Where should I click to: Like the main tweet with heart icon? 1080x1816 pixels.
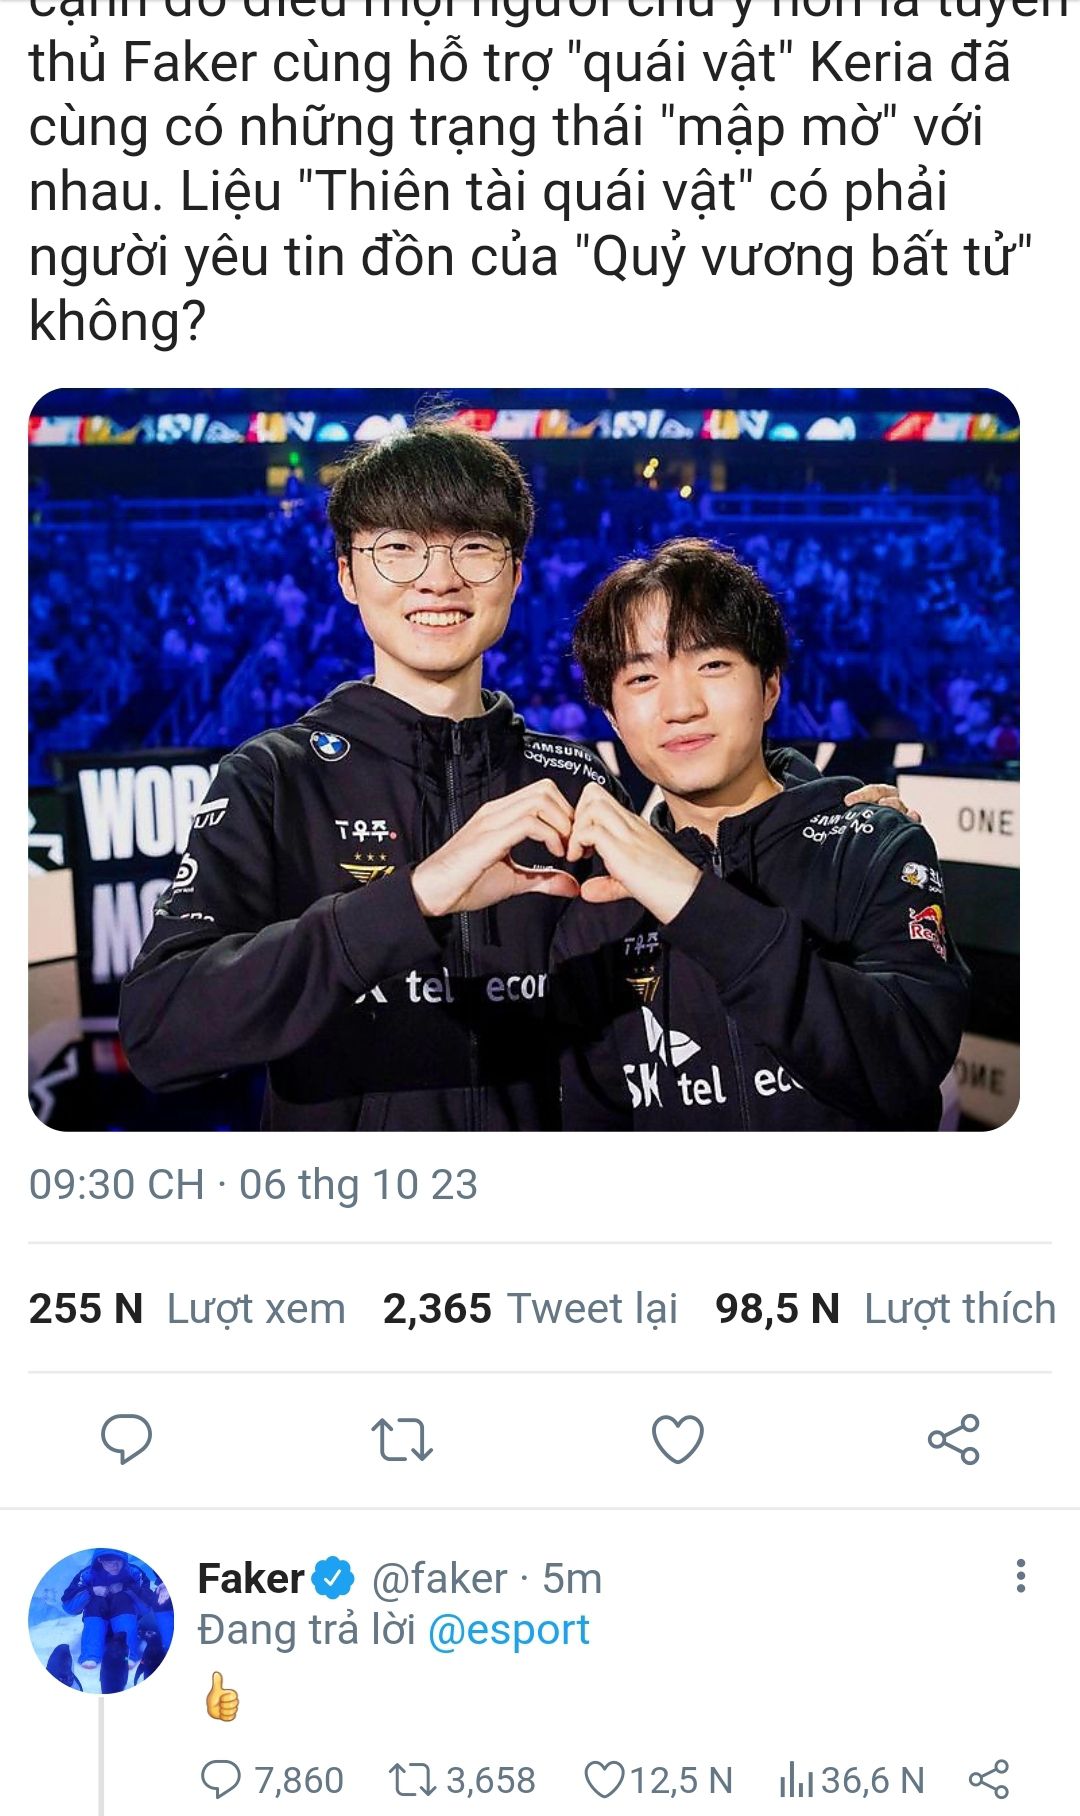coord(678,1440)
